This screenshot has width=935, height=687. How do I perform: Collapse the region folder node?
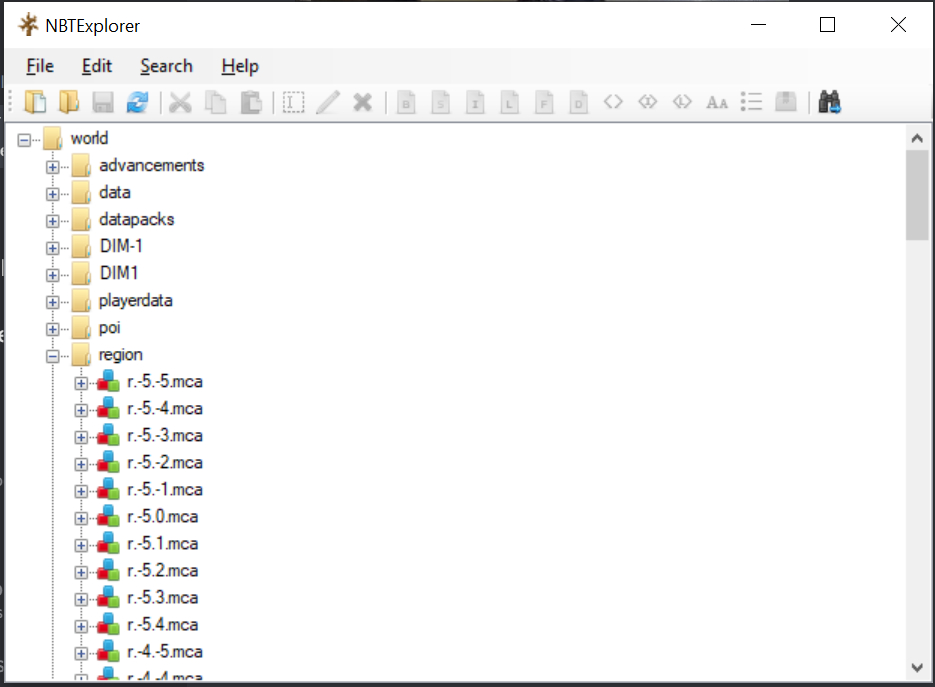tap(52, 356)
